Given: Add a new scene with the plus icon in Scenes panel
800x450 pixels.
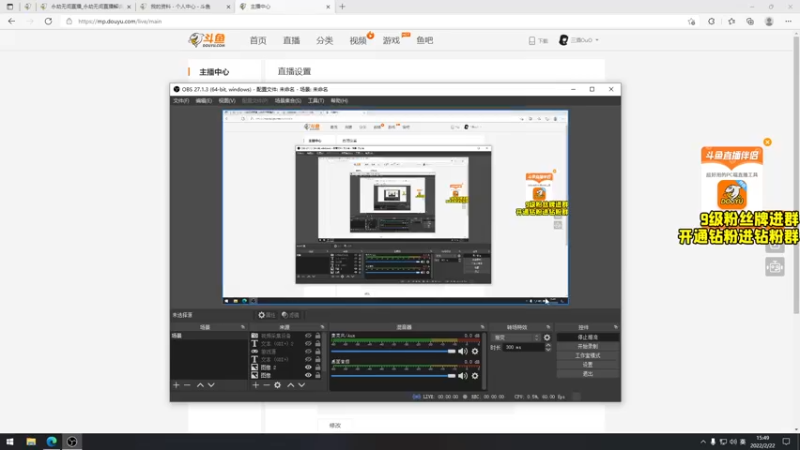Looking at the screenshot, I should pyautogui.click(x=176, y=385).
